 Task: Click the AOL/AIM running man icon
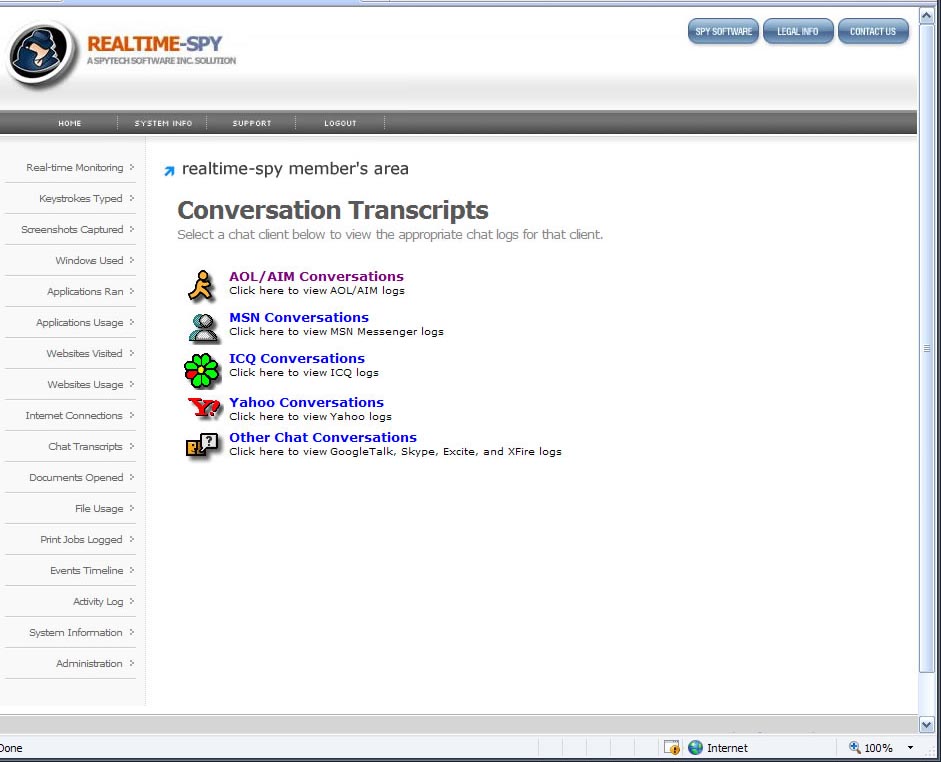point(201,285)
